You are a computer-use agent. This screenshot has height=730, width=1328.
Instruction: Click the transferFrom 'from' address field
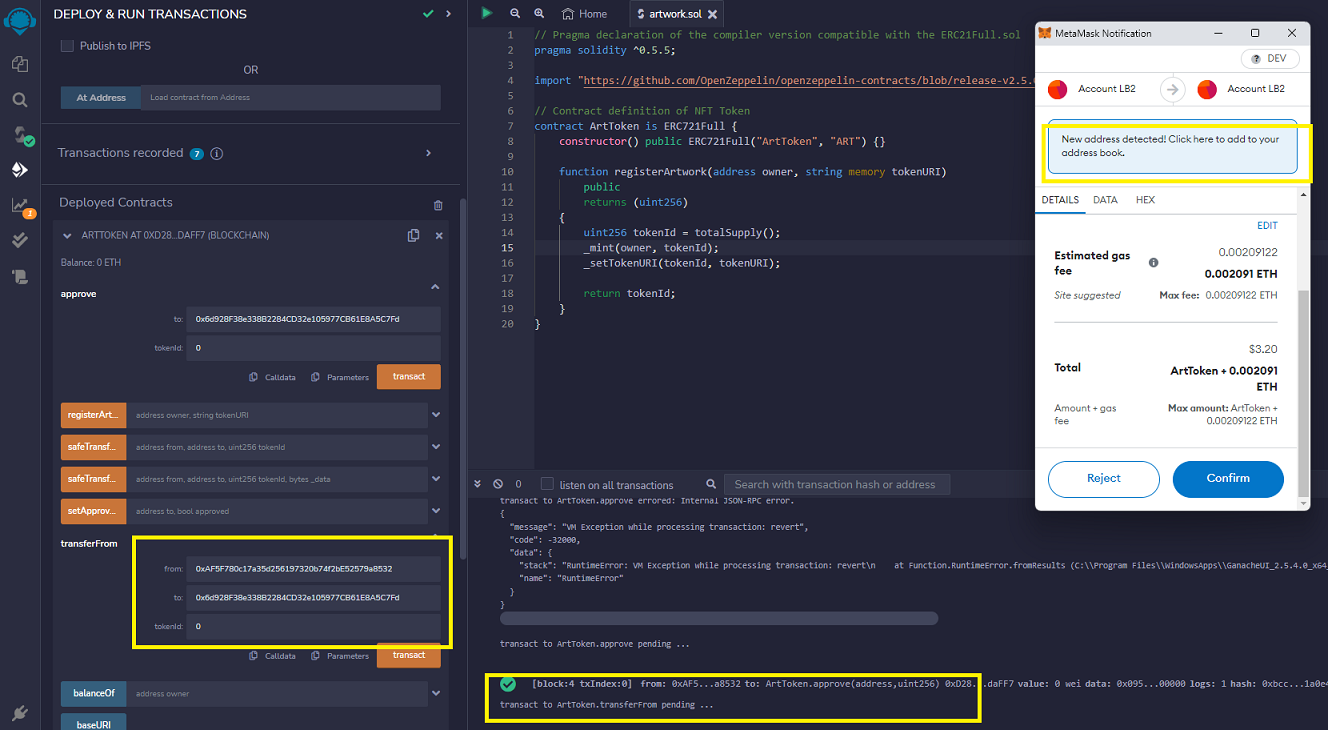314,569
